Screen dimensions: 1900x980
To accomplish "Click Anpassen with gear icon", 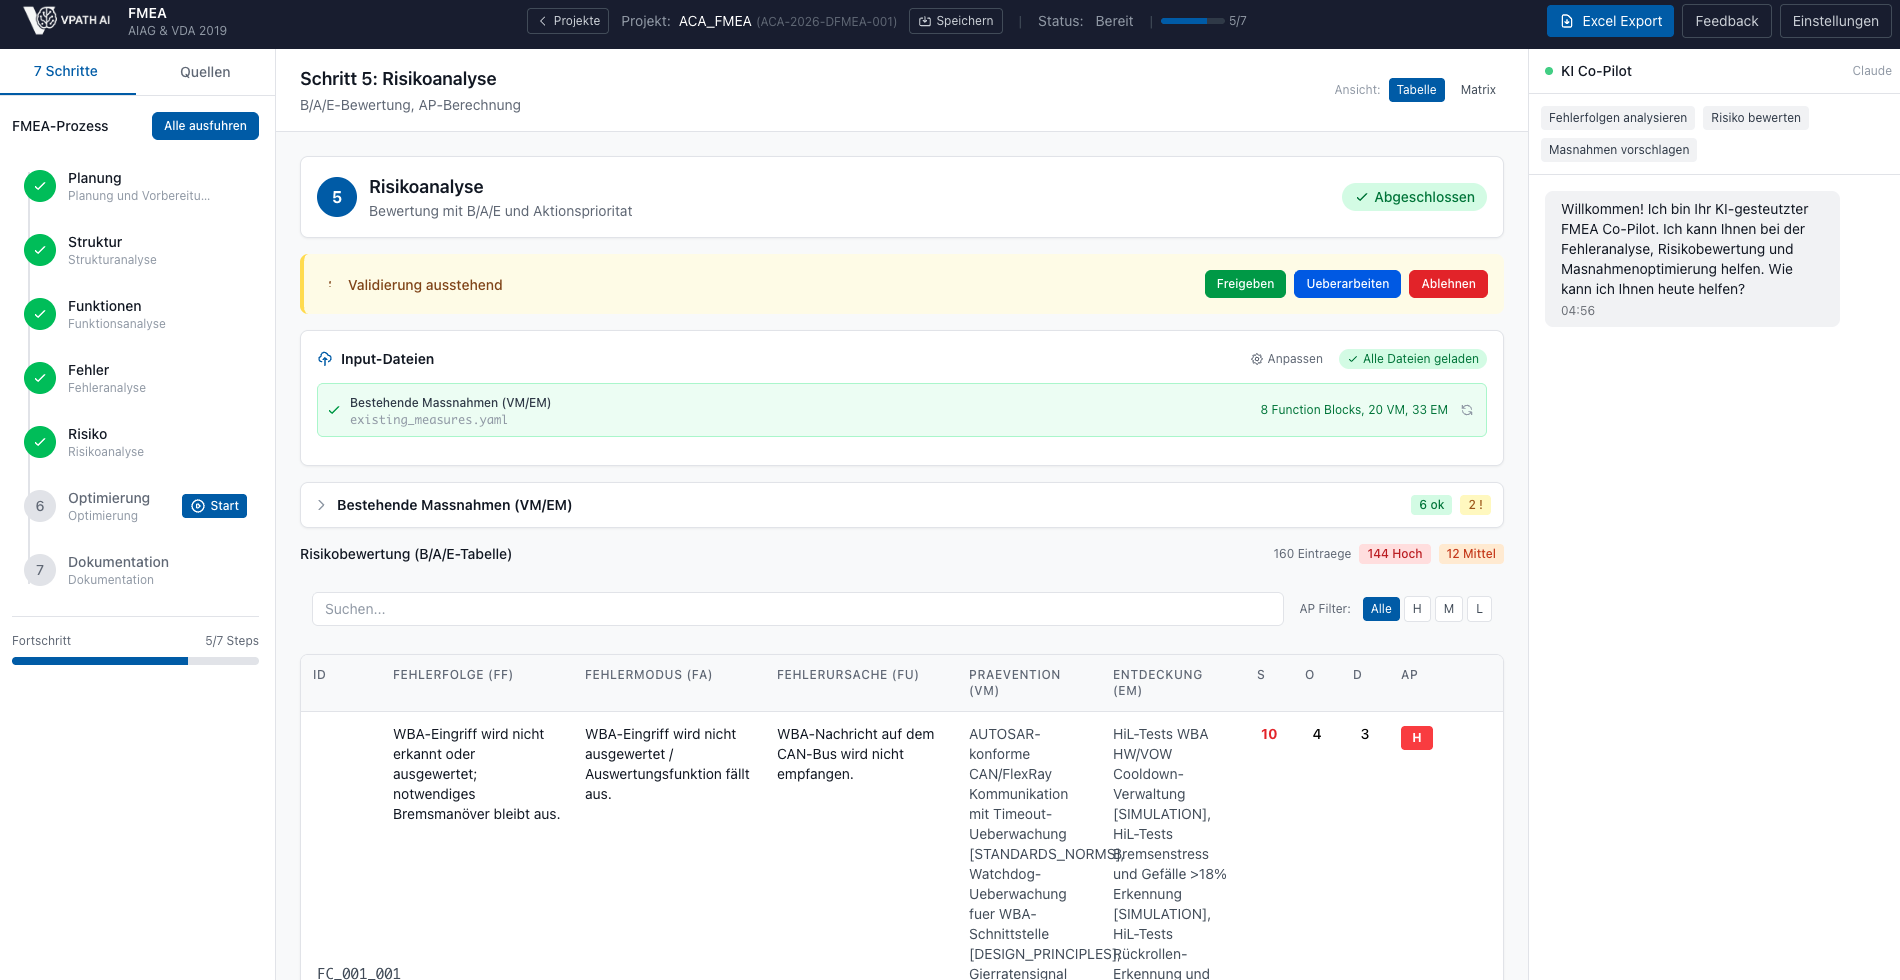I will [1287, 359].
